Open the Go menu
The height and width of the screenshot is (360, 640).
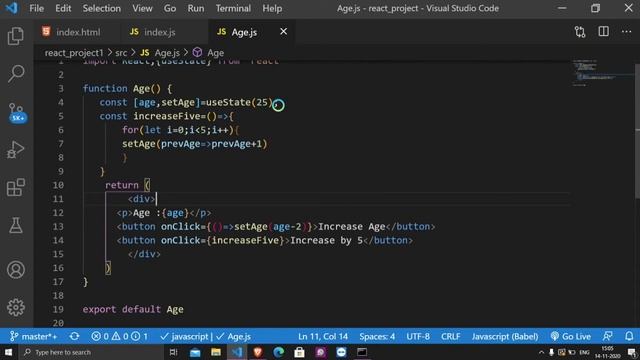(x=170, y=8)
